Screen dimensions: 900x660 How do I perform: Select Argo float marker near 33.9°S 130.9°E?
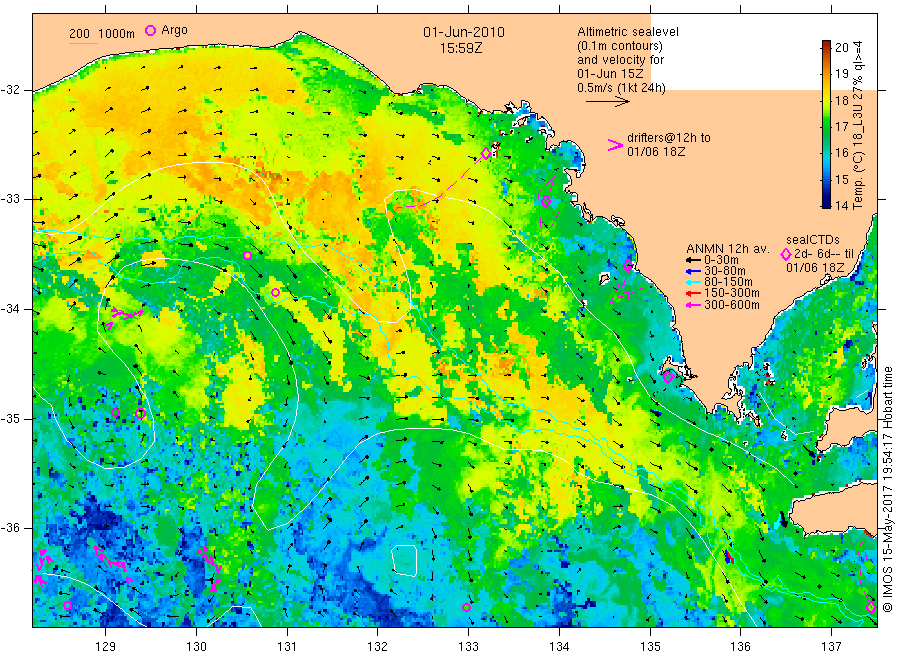[276, 292]
